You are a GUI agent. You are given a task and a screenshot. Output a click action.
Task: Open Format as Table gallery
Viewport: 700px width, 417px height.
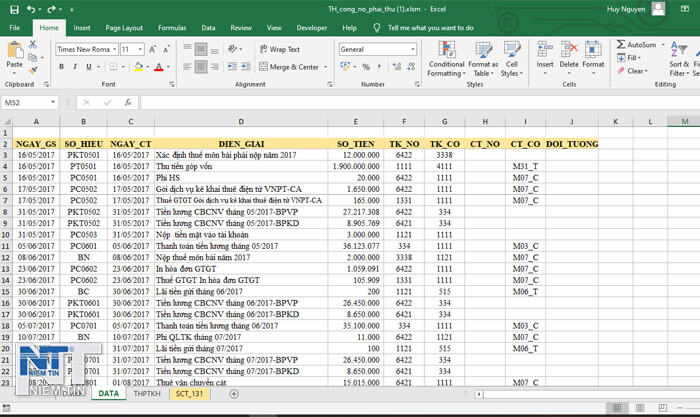point(483,59)
